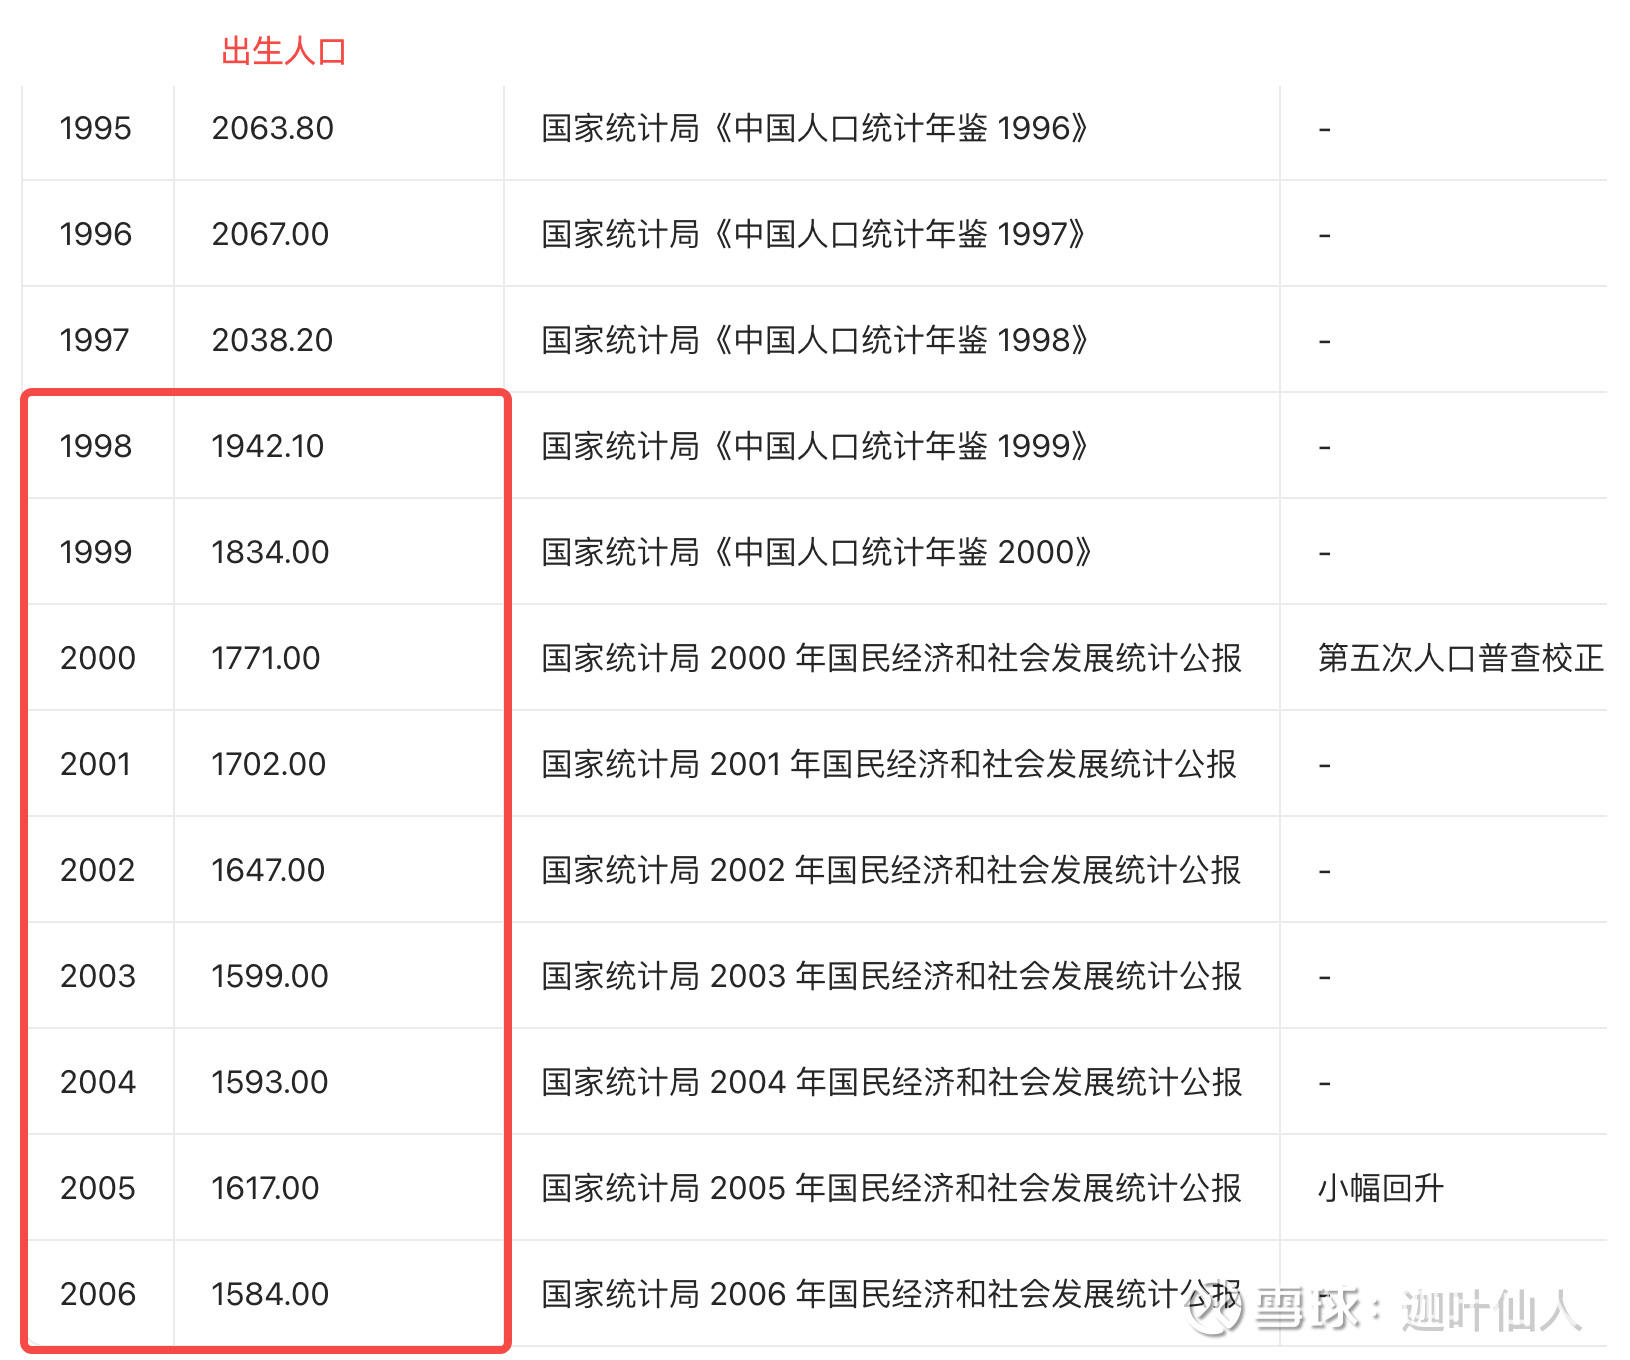Image resolution: width=1630 pixels, height=1360 pixels.
Task: Click the 2003 year cell
Action: click(x=97, y=977)
